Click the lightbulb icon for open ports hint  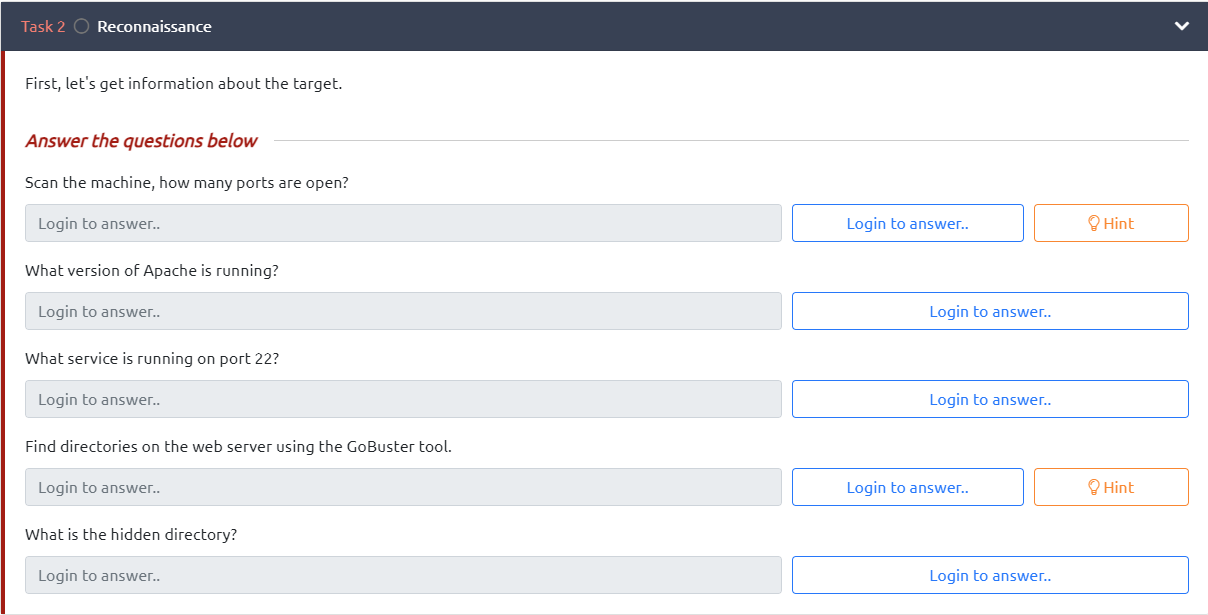pos(1093,223)
